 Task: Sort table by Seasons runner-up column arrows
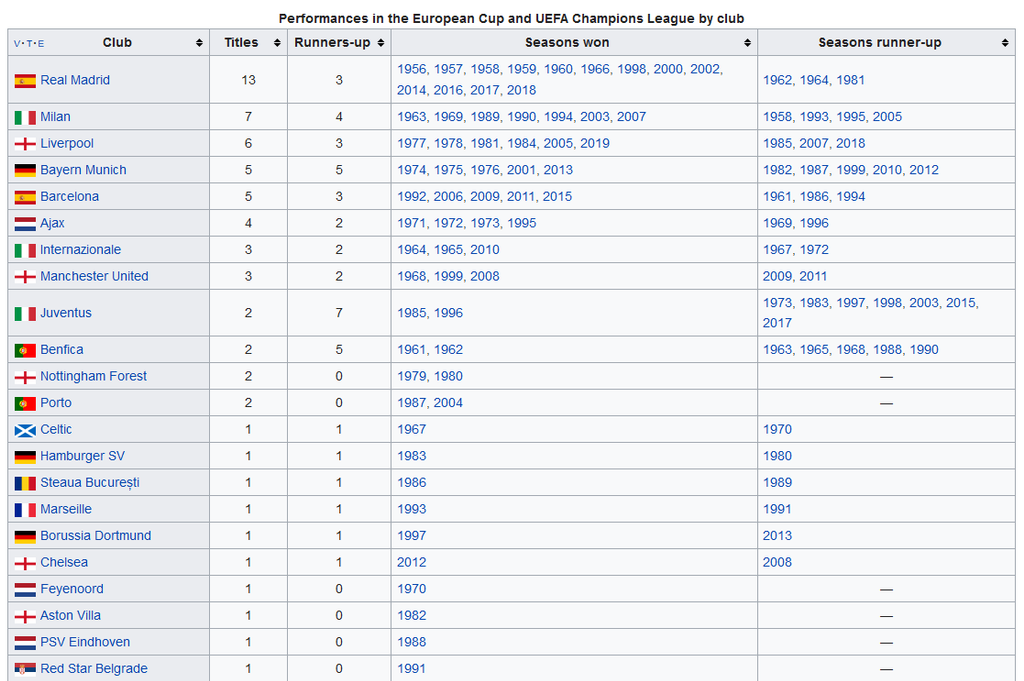point(1004,43)
